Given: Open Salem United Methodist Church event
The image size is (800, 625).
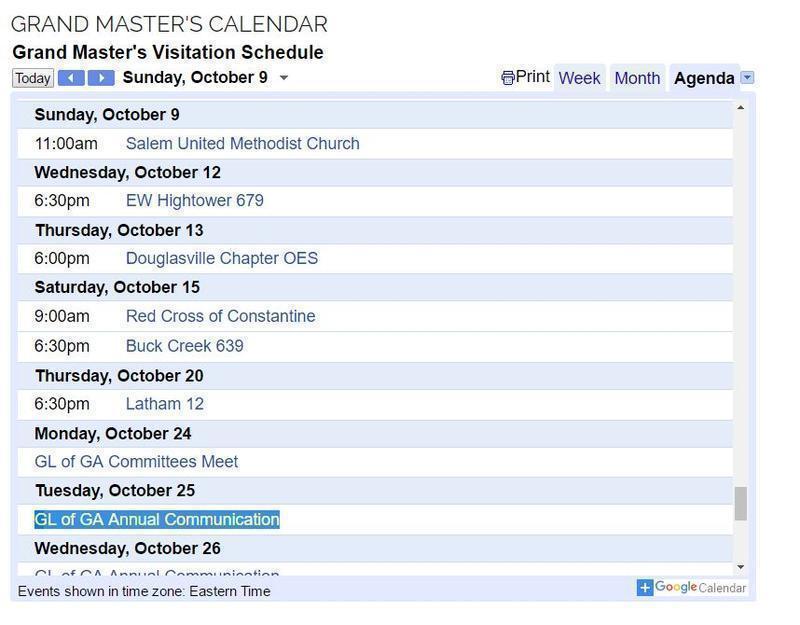Looking at the screenshot, I should pos(242,143).
